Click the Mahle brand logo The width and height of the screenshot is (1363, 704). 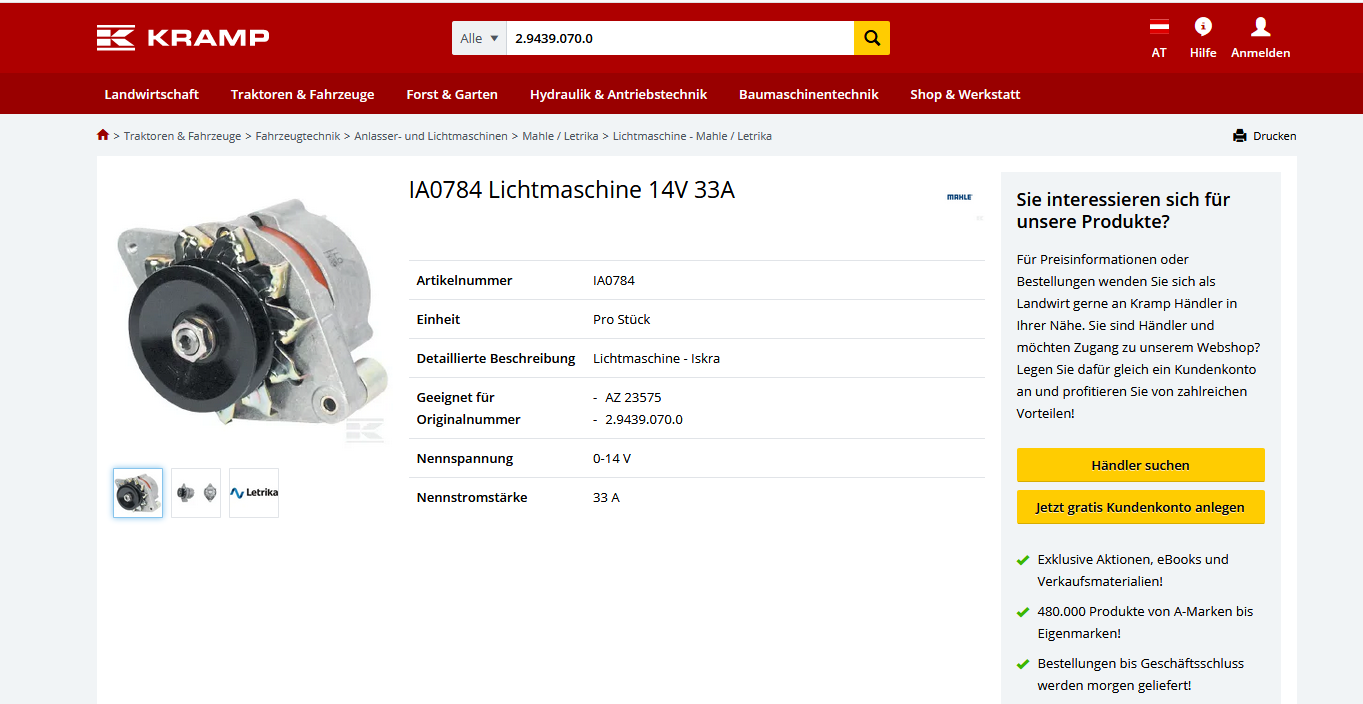coord(959,197)
